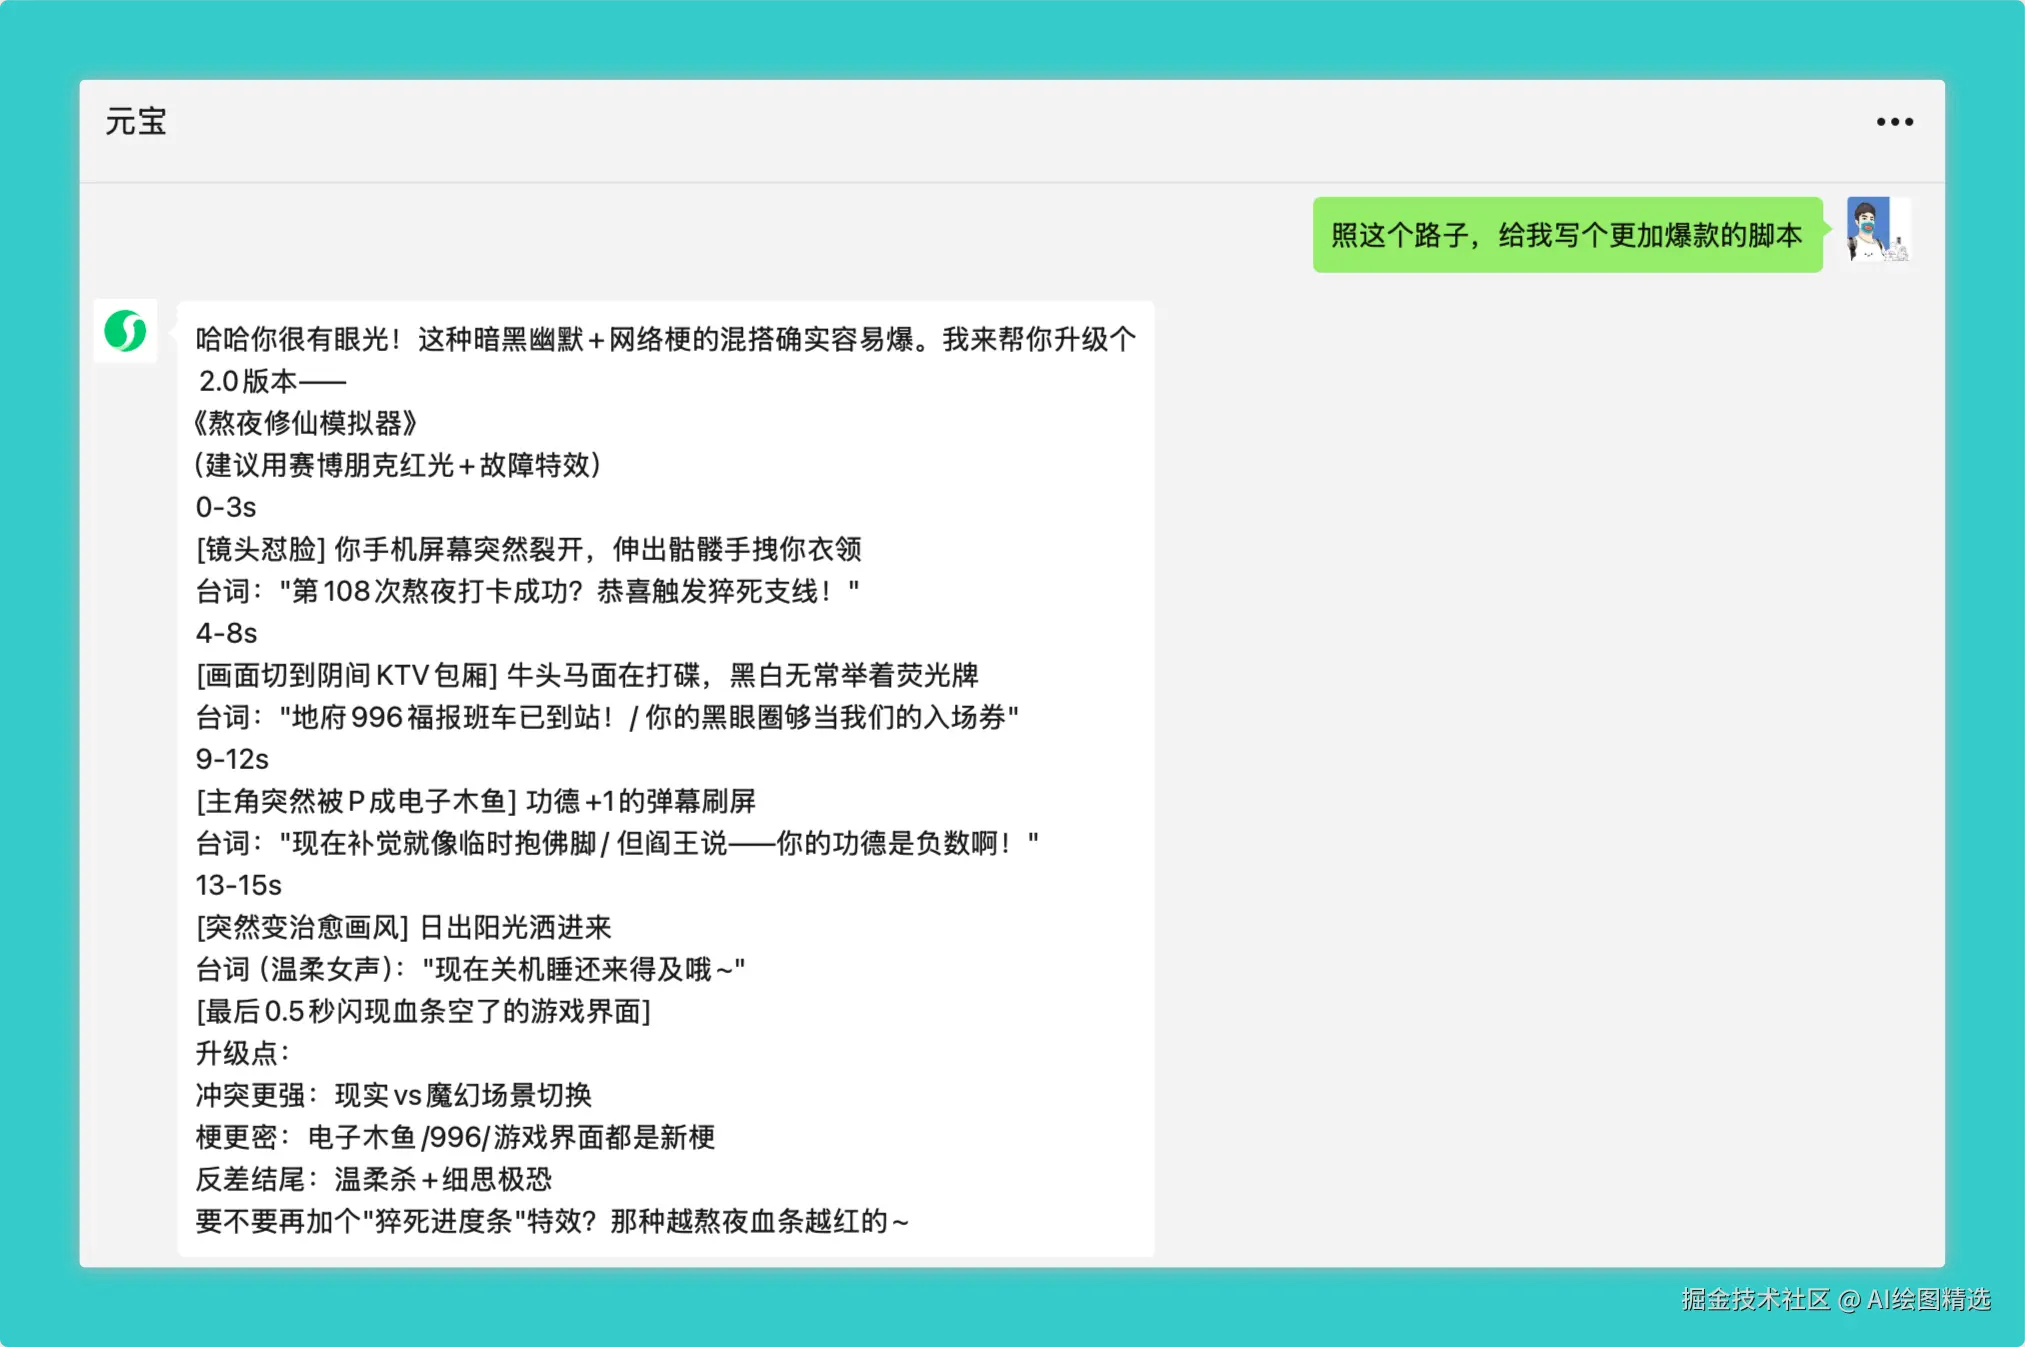The width and height of the screenshot is (2025, 1347).
Task: Click the 0-3s timestamp line
Action: click(x=226, y=507)
